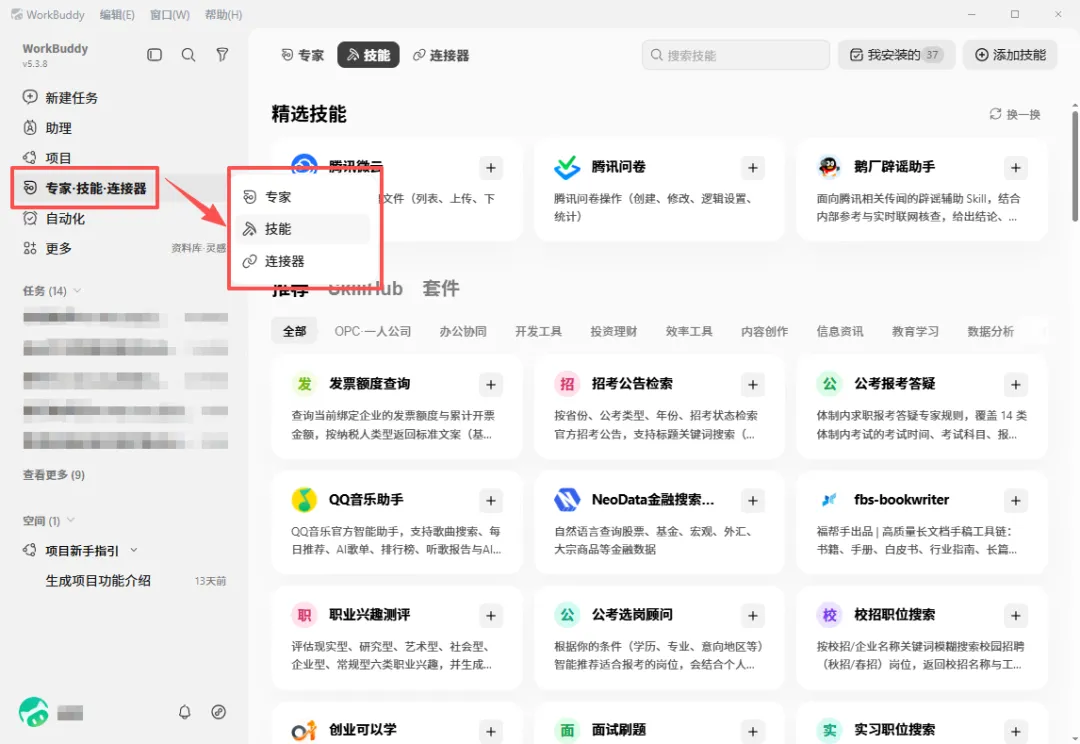Open 专家·技能·连接器 in sidebar
1080x744 pixels.
coord(85,188)
